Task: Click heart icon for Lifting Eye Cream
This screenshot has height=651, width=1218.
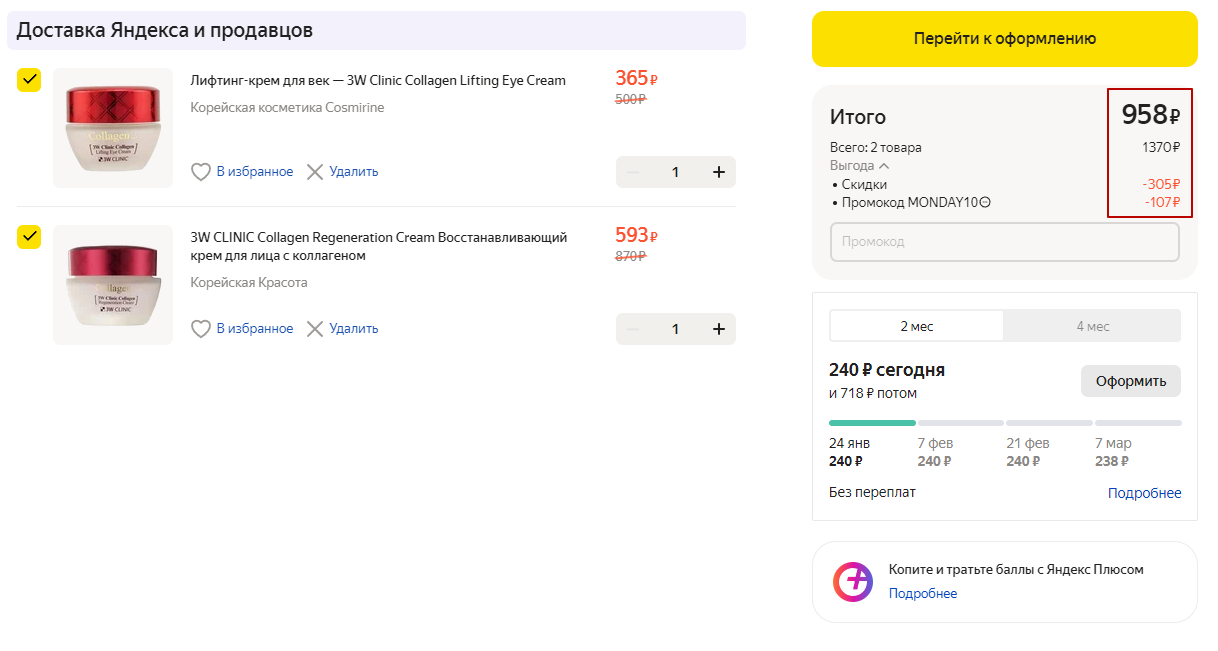Action: point(201,172)
